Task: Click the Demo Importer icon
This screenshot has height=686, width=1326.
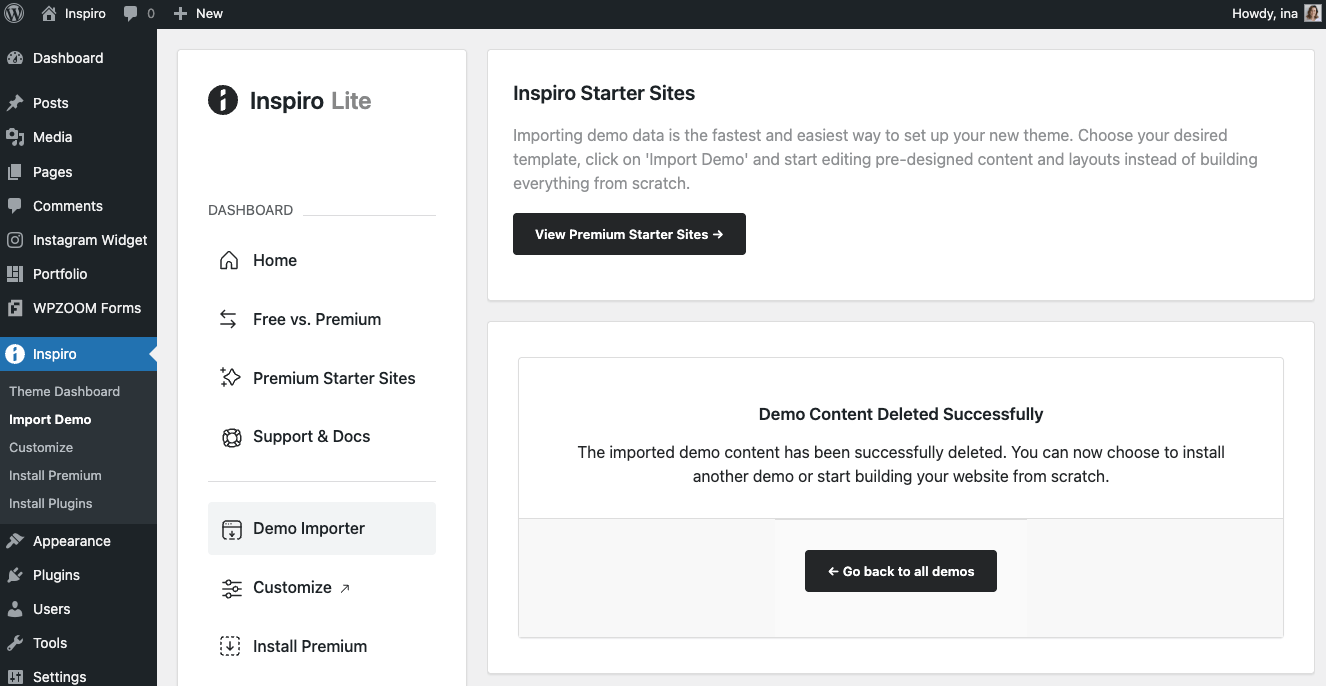Action: tap(231, 529)
